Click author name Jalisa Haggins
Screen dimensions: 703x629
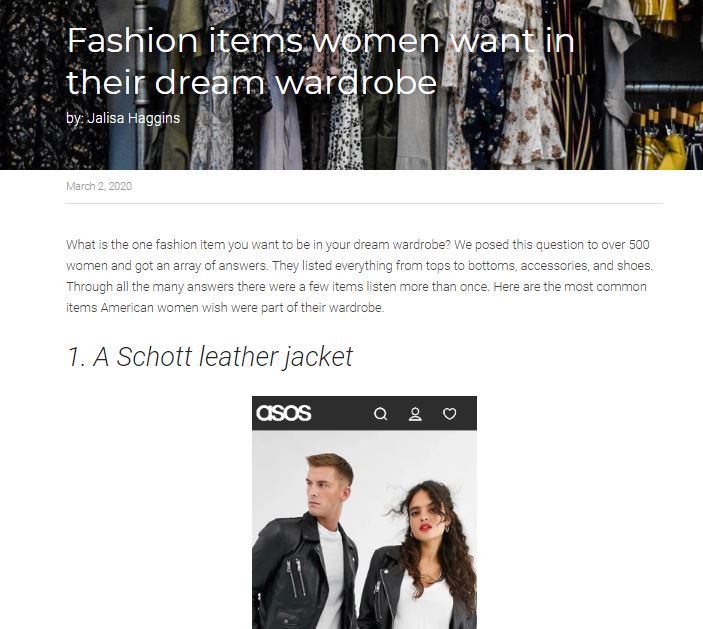[134, 118]
